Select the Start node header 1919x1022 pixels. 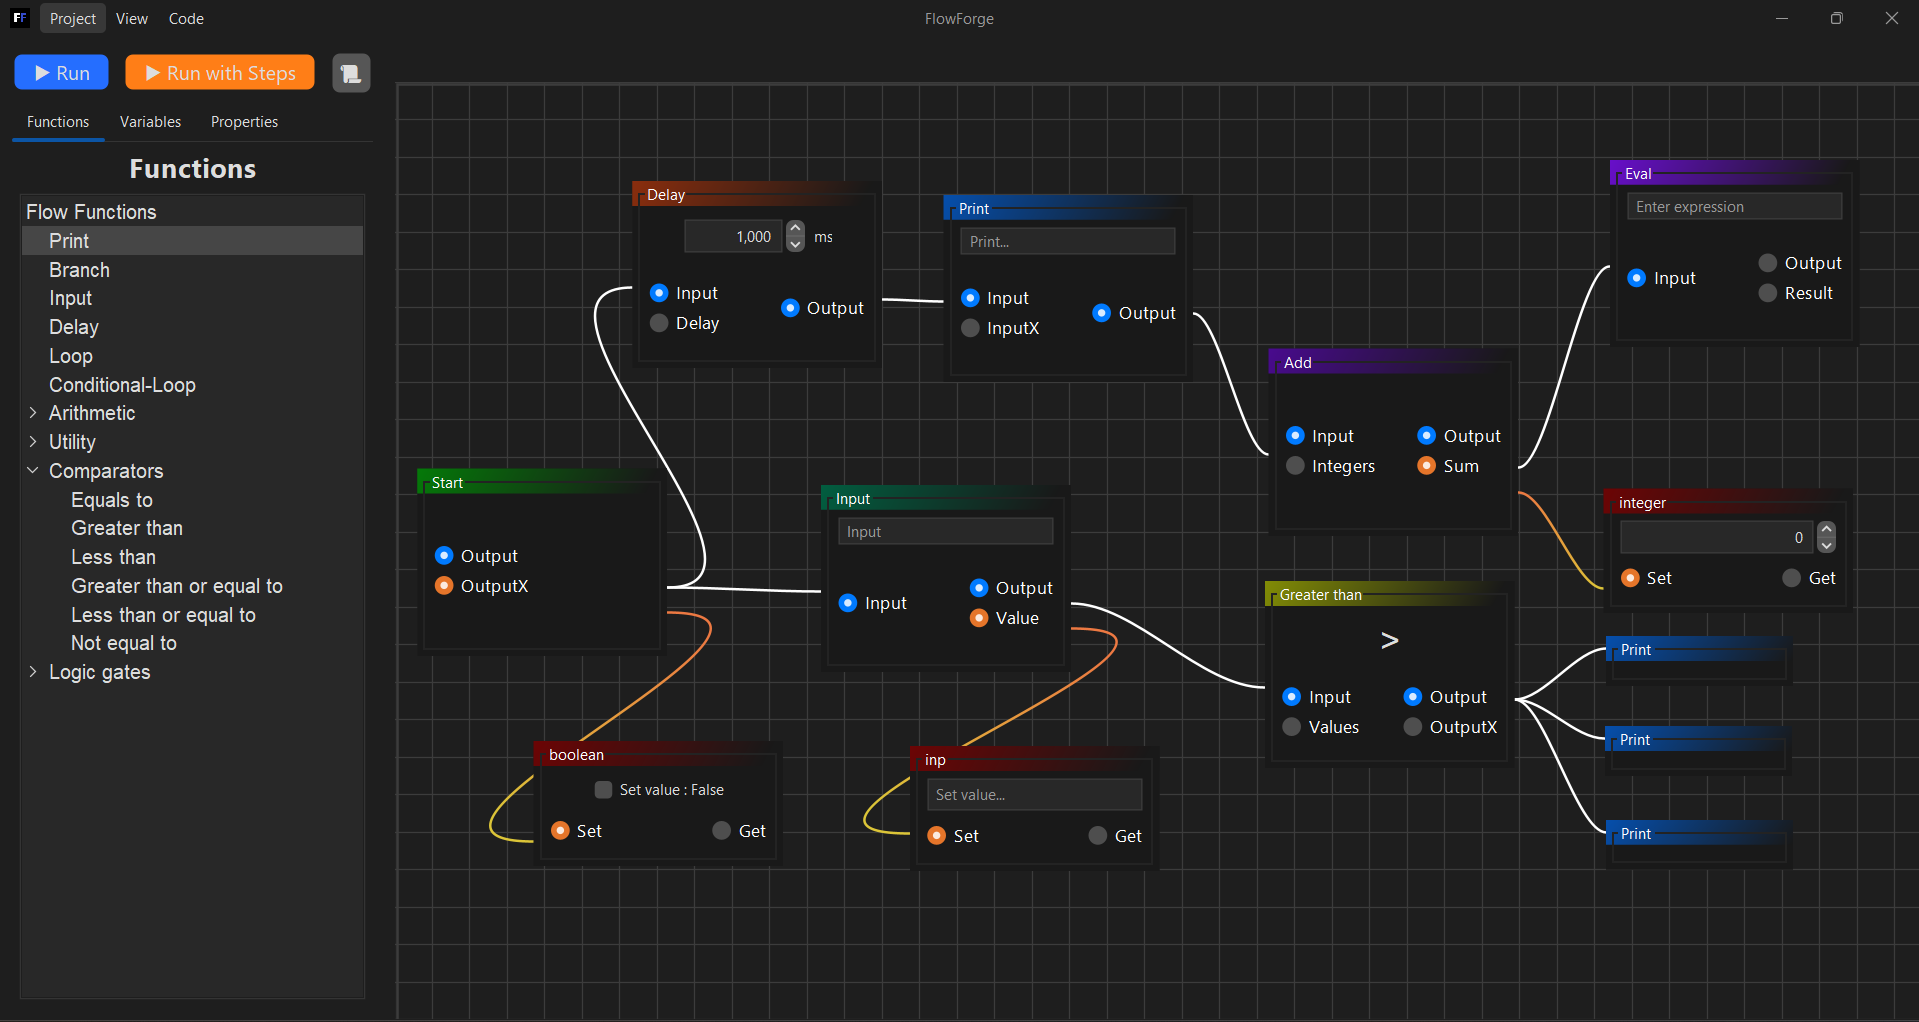pos(540,483)
